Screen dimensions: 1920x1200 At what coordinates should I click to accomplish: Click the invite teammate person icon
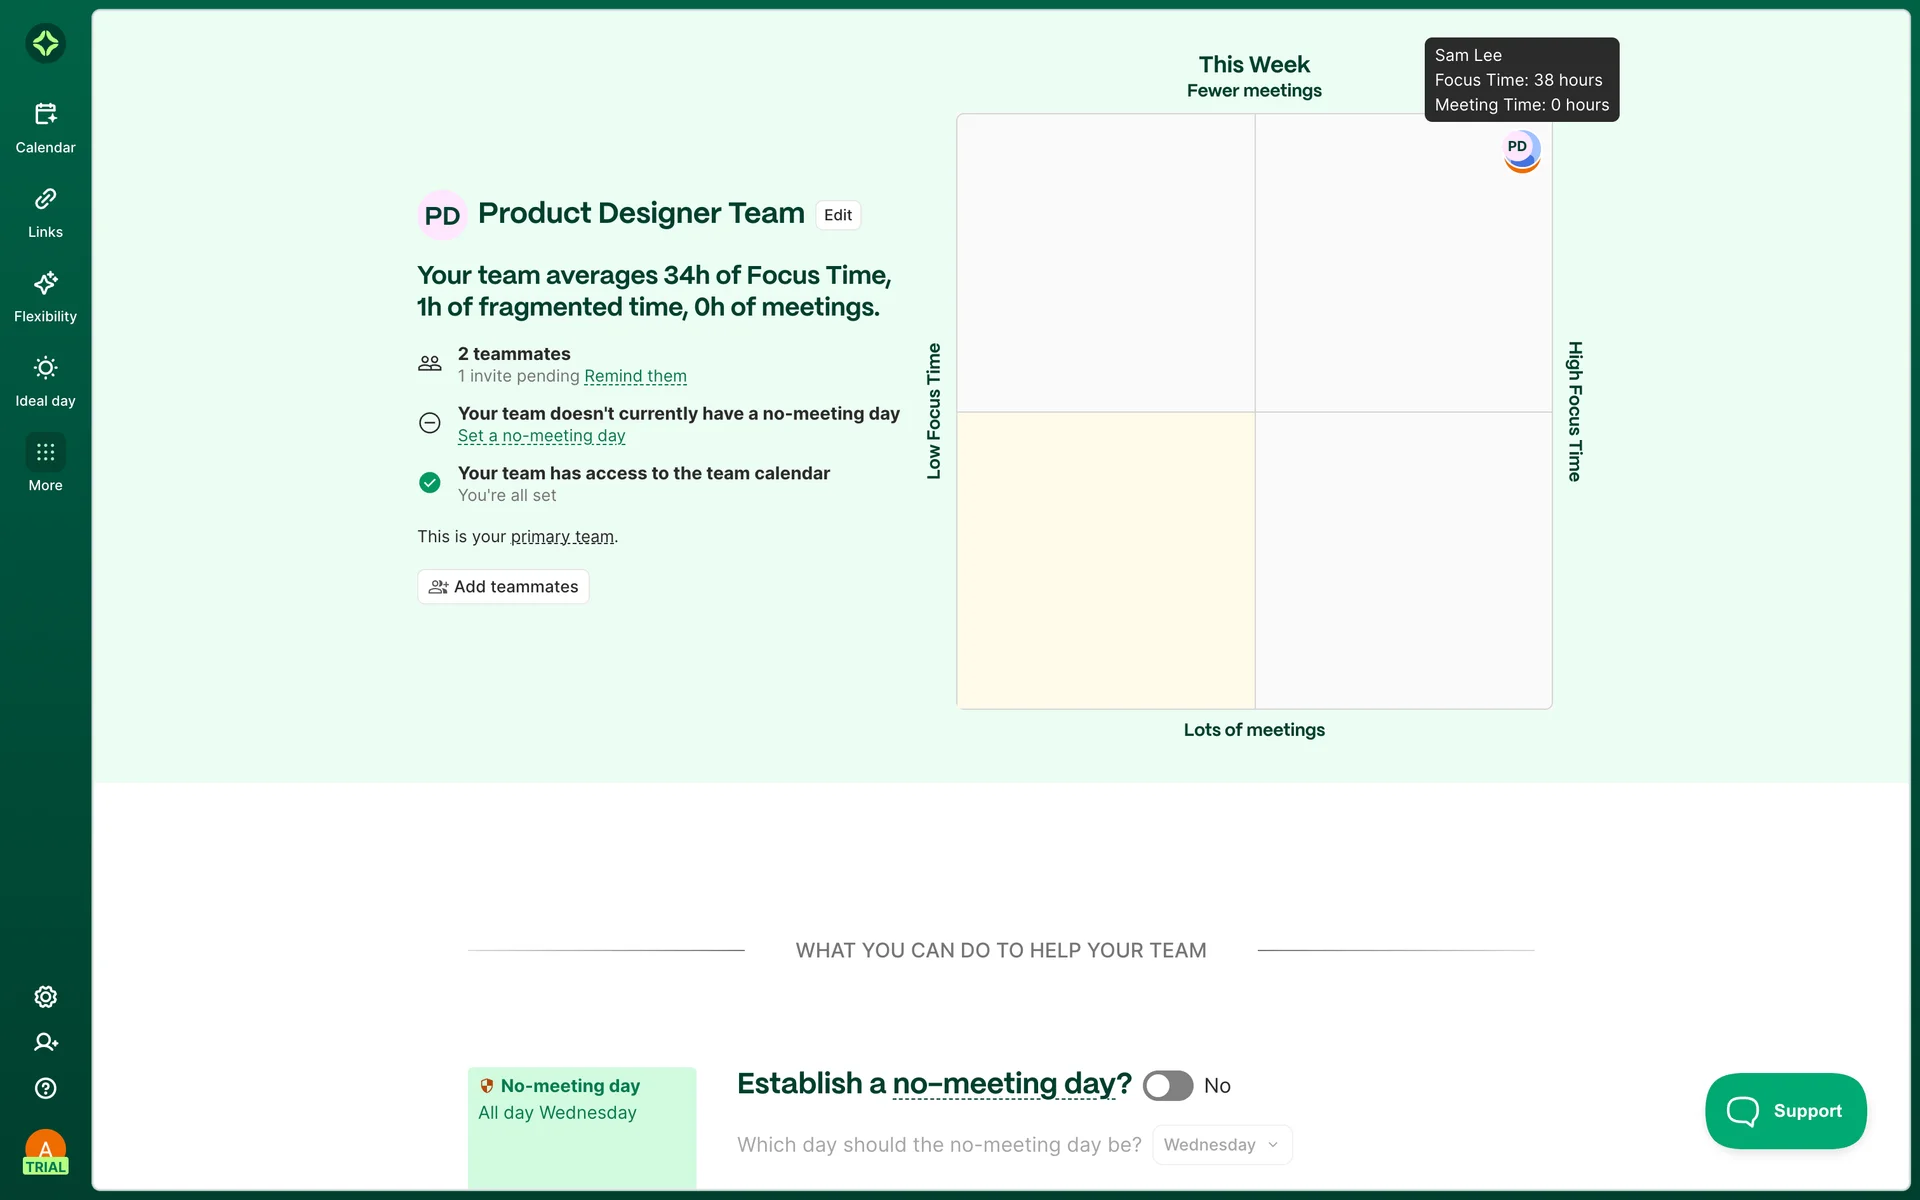(45, 1042)
